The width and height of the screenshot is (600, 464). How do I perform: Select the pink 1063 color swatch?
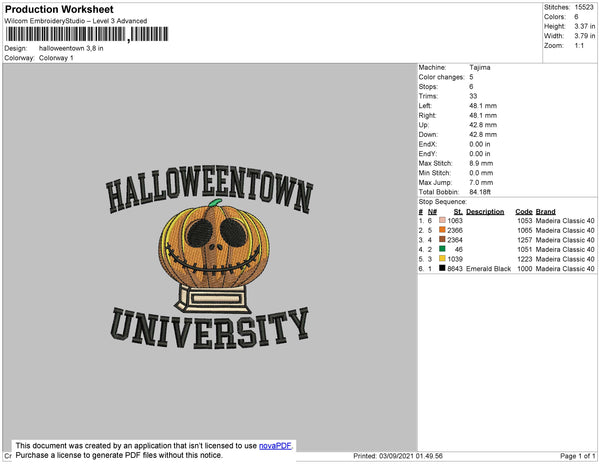point(442,220)
